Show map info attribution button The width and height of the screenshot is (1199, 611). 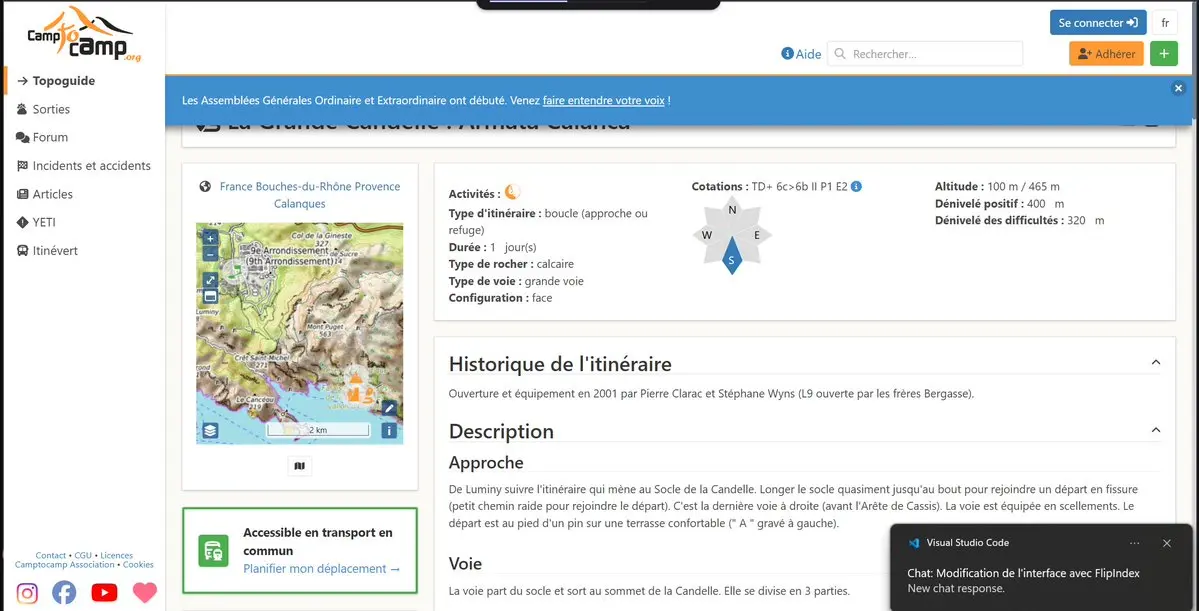(x=389, y=431)
